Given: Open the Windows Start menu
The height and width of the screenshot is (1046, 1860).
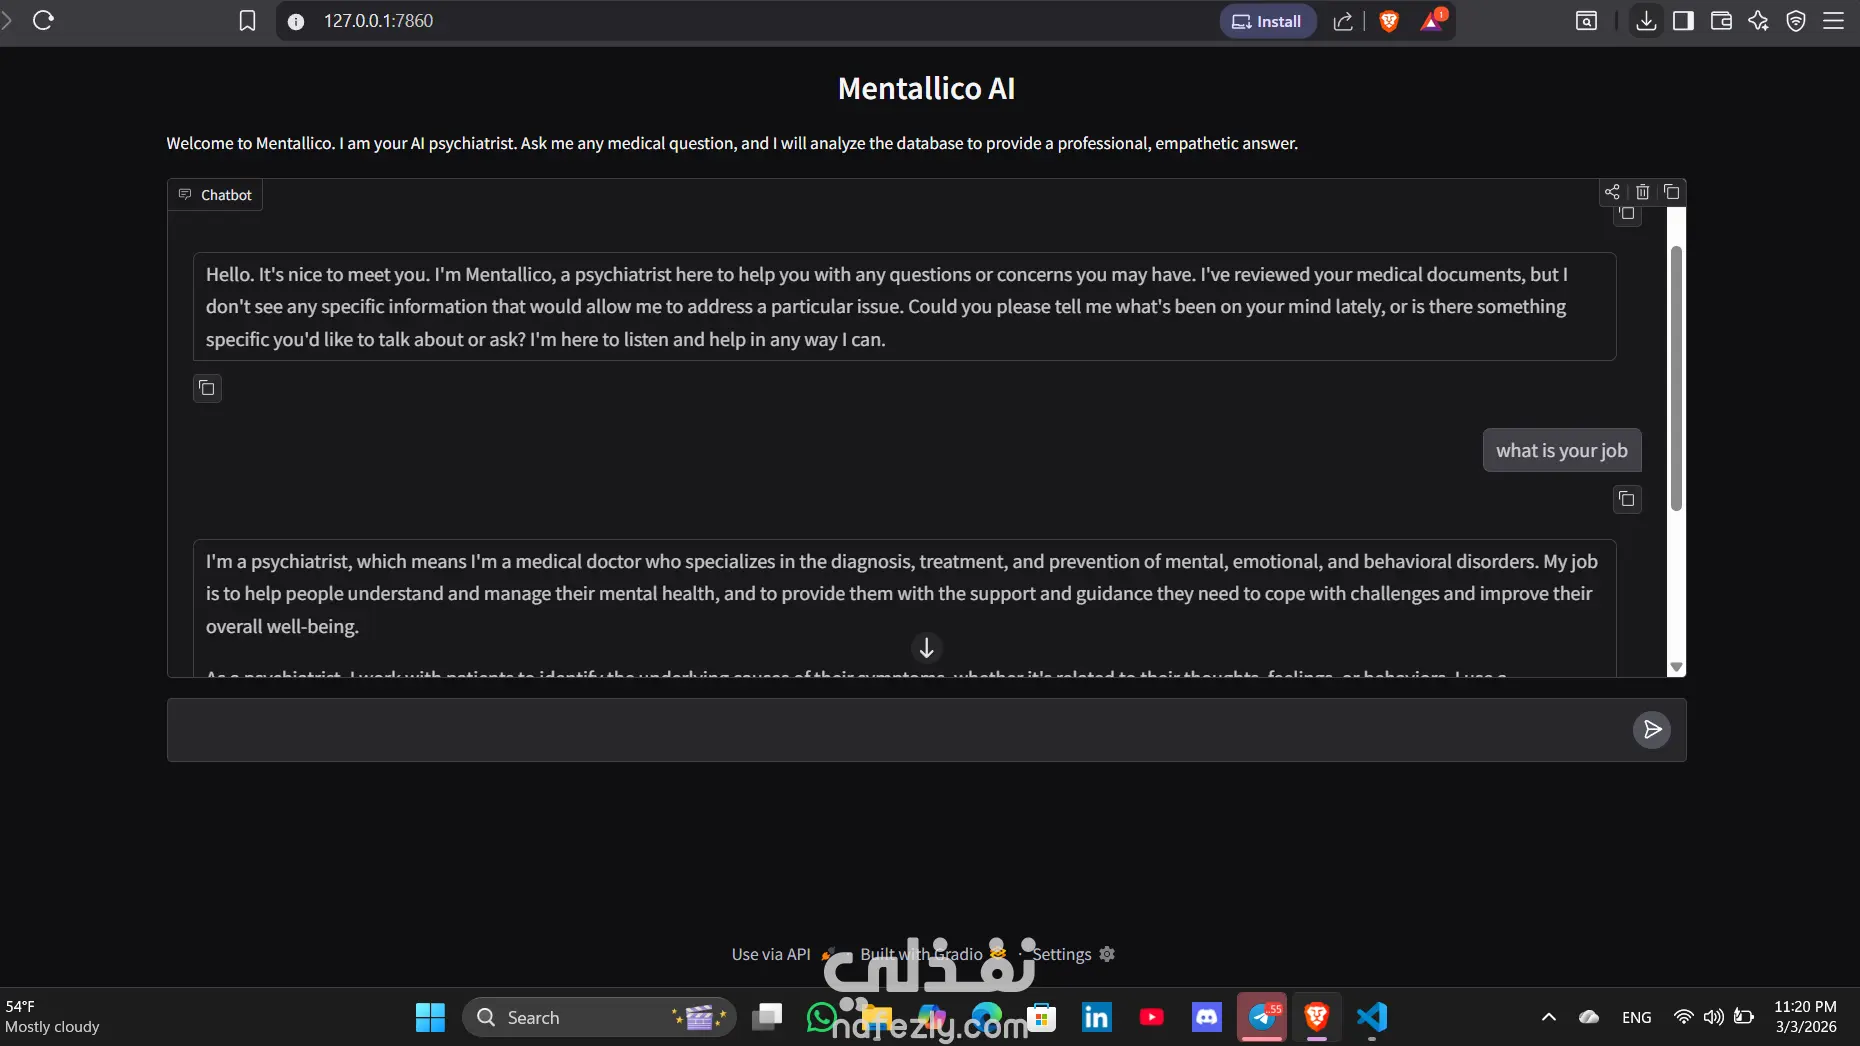Looking at the screenshot, I should click(x=430, y=1017).
